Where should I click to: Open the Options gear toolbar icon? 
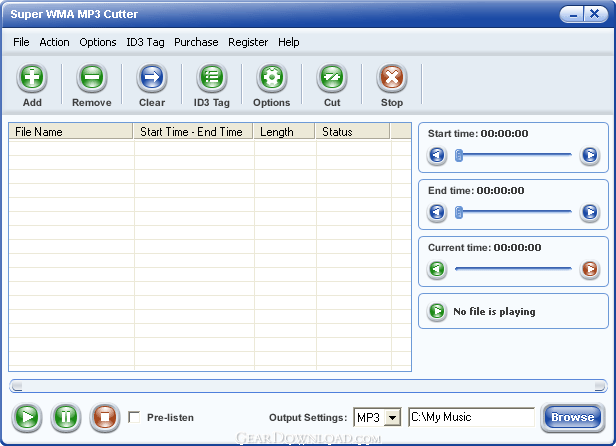(272, 77)
